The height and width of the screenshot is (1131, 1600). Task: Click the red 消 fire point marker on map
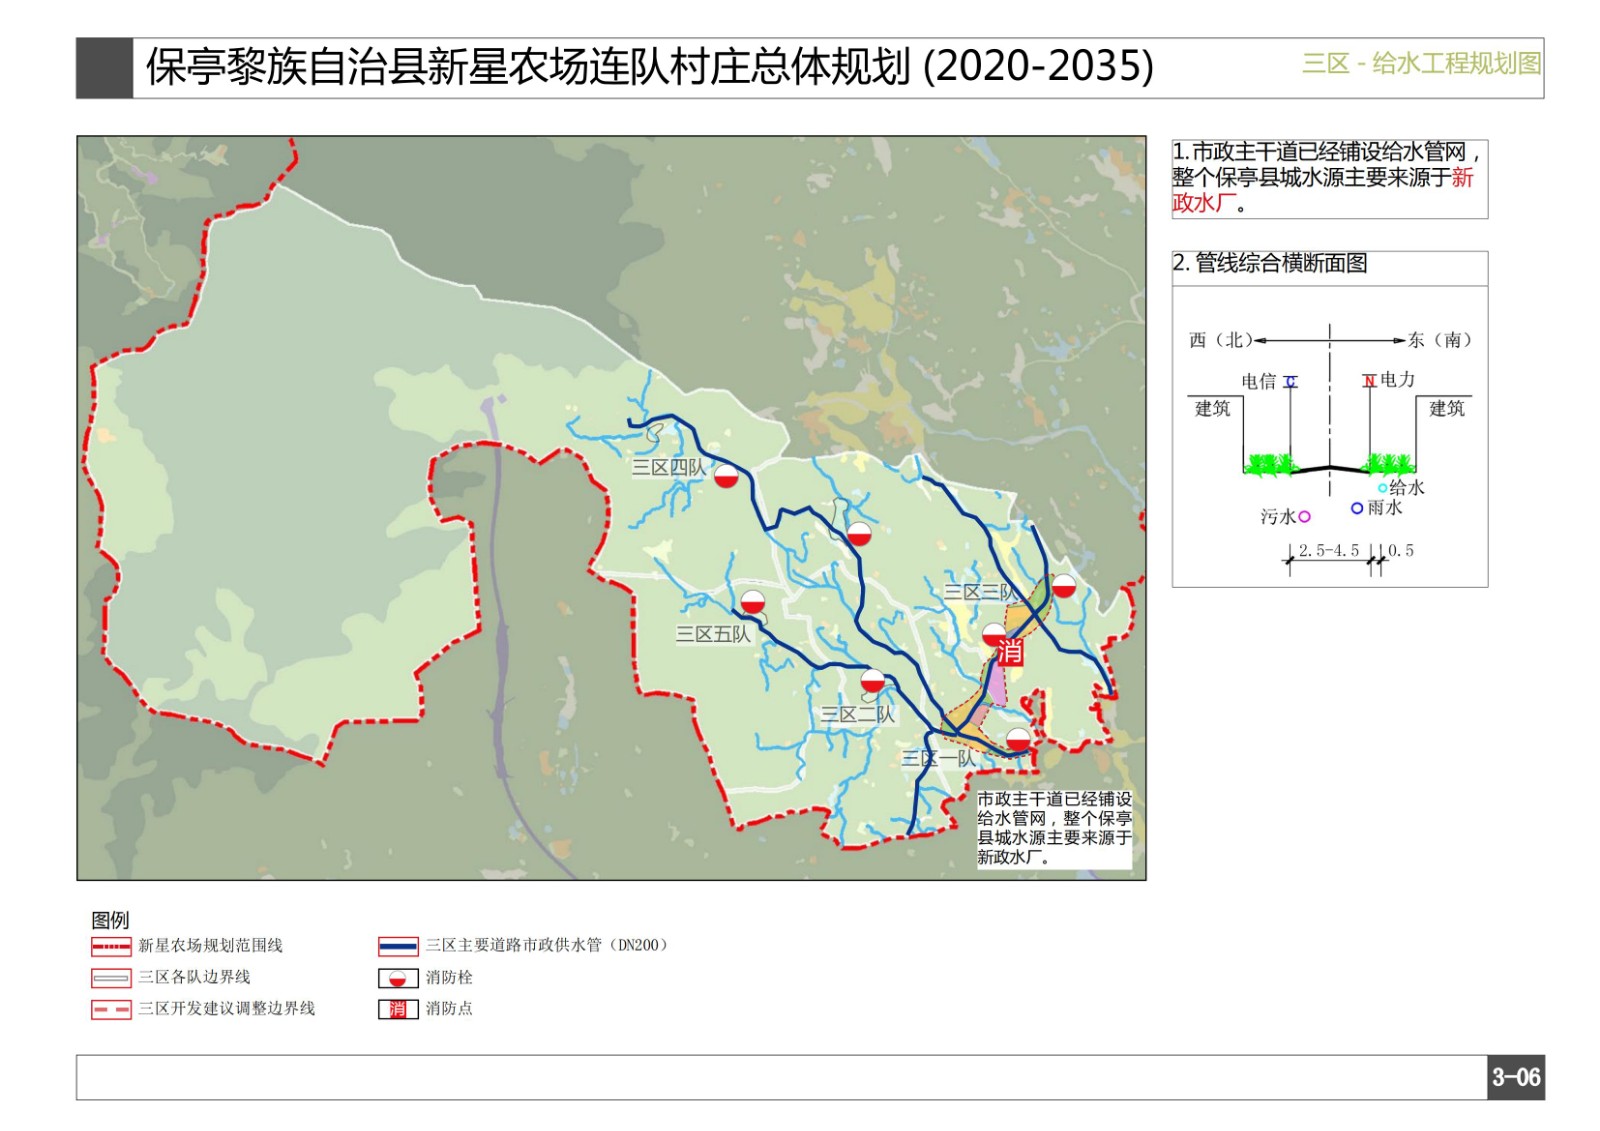1009,652
